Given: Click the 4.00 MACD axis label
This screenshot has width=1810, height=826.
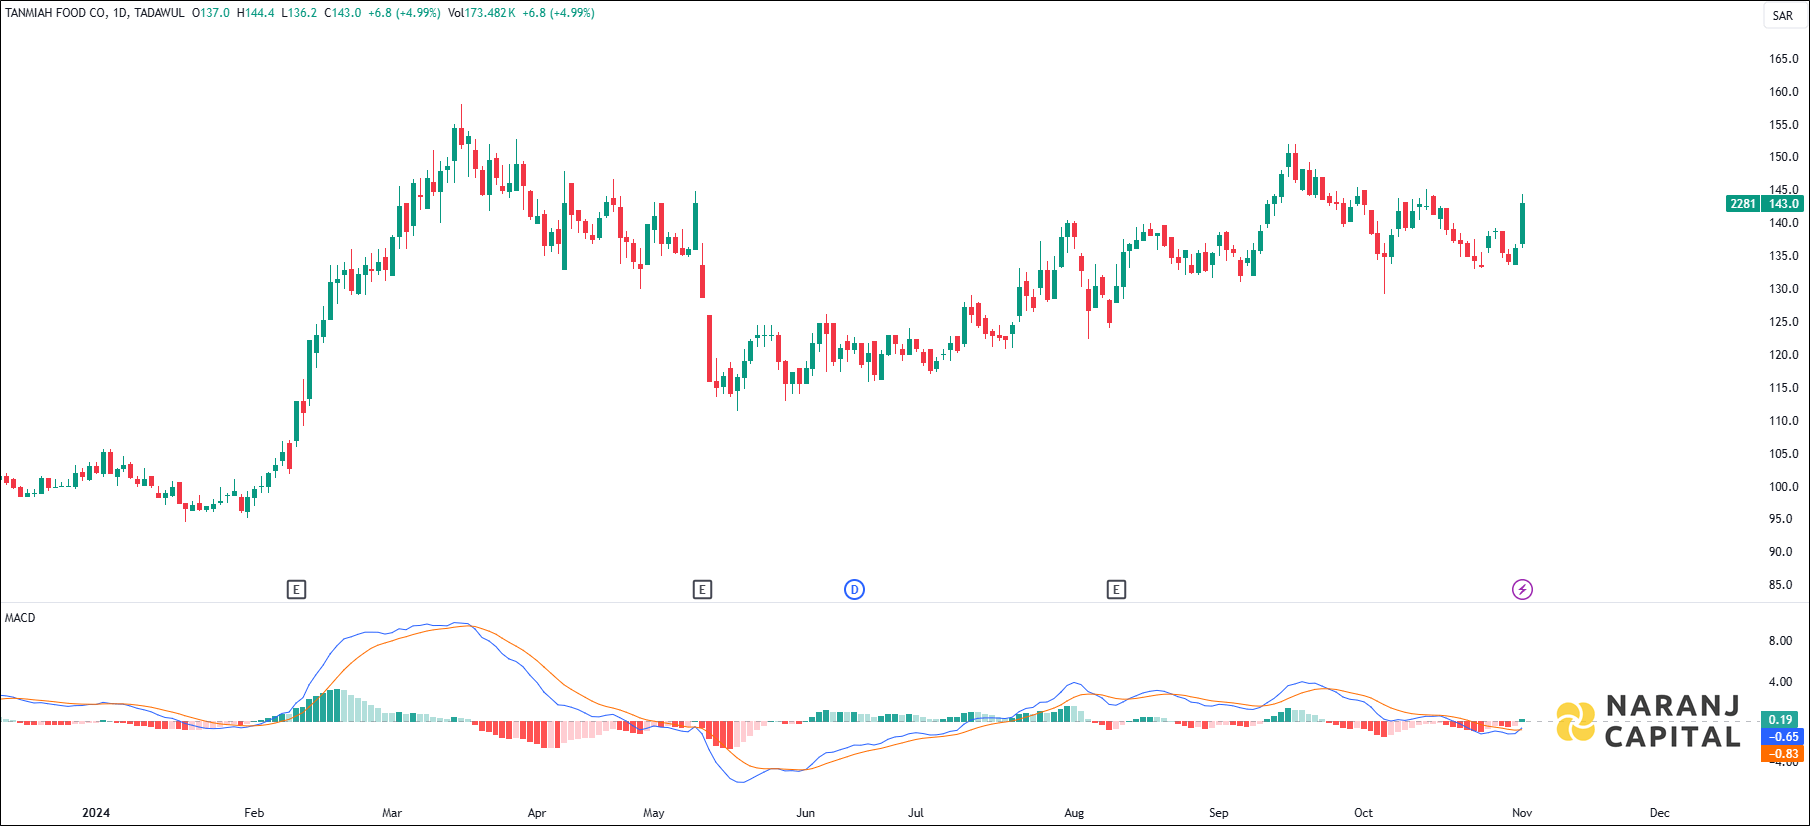Looking at the screenshot, I should click(1780, 682).
